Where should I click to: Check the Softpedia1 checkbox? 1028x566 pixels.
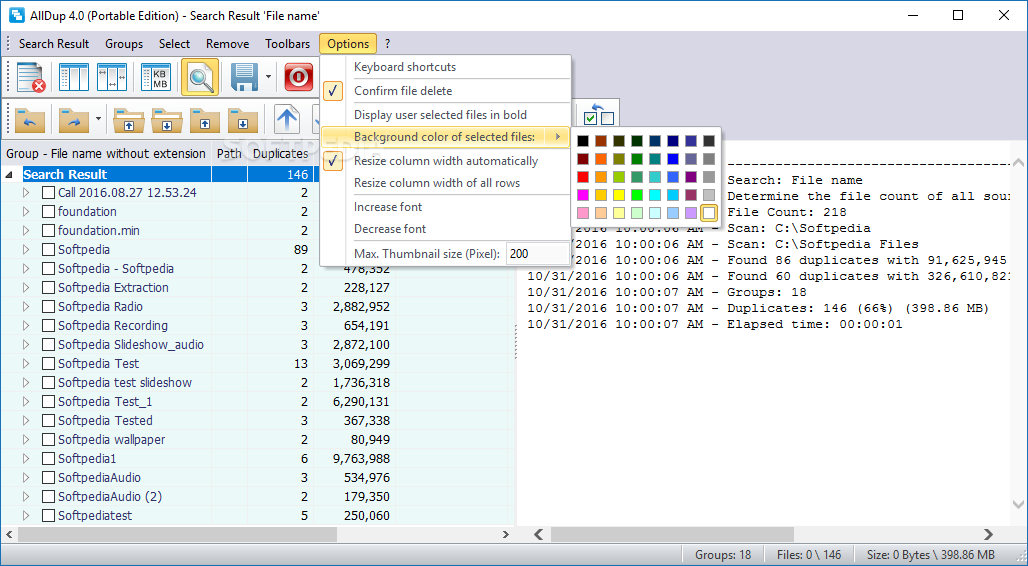(48, 459)
